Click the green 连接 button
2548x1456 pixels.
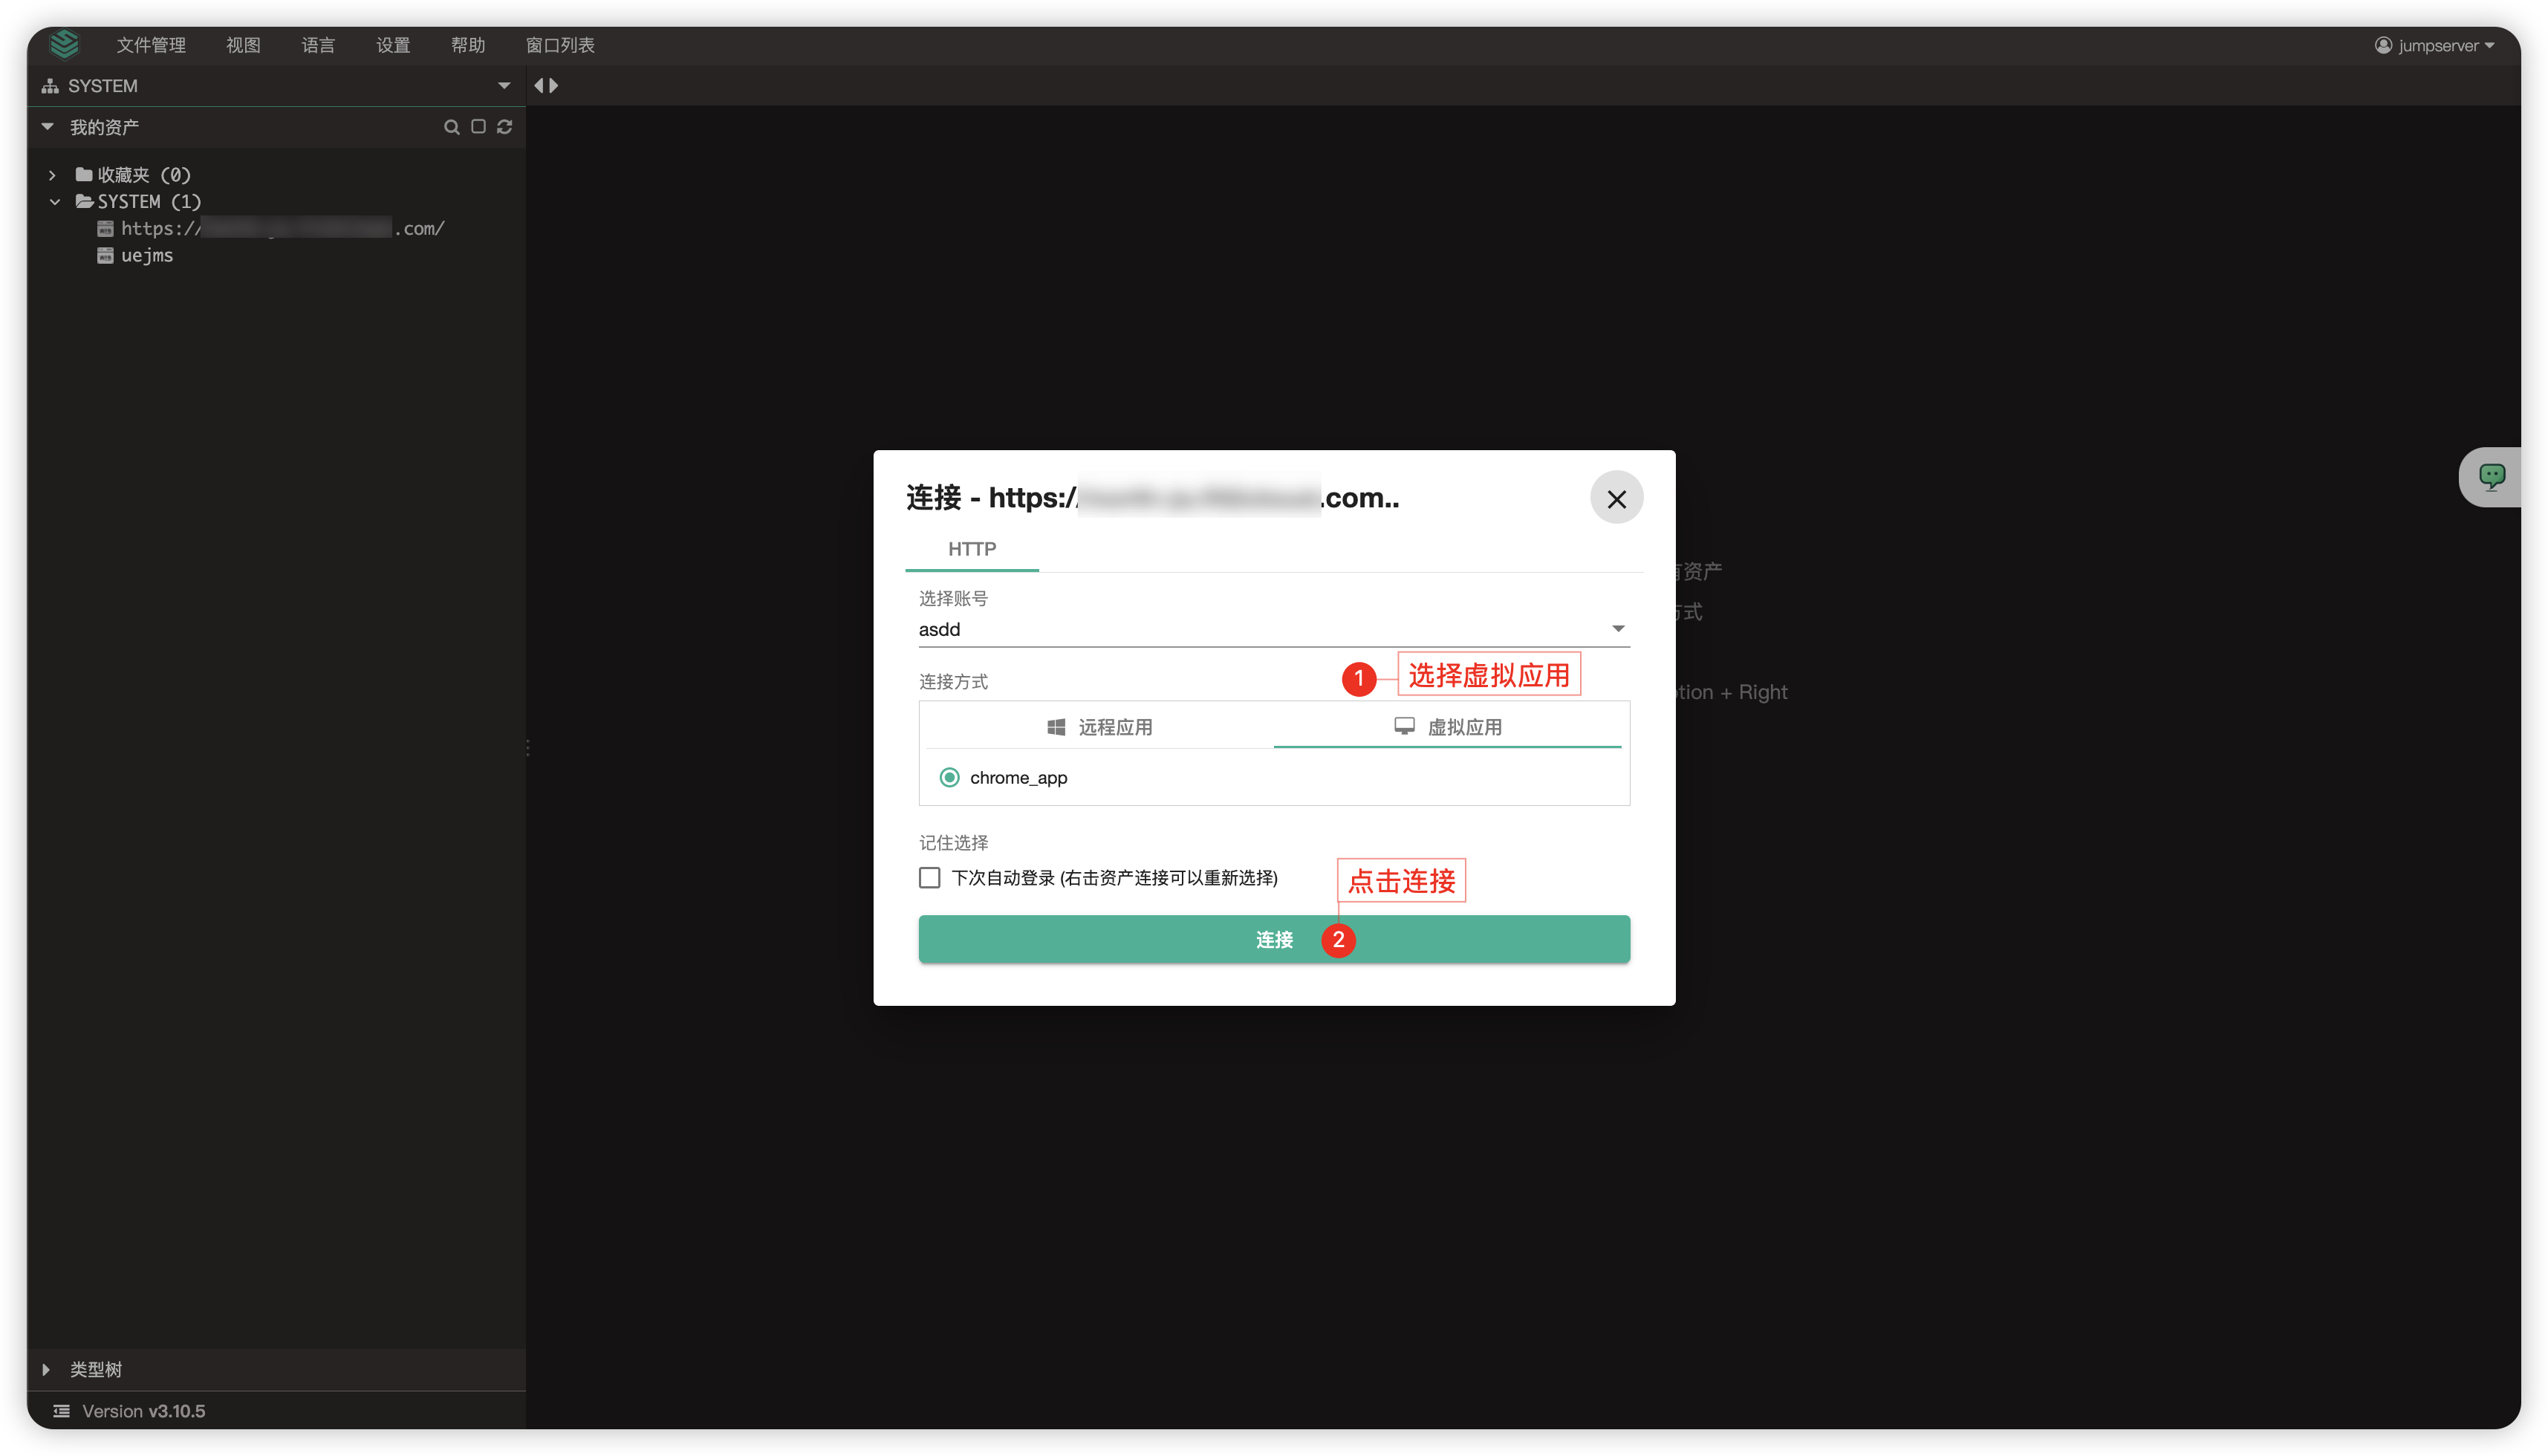[x=1274, y=940]
